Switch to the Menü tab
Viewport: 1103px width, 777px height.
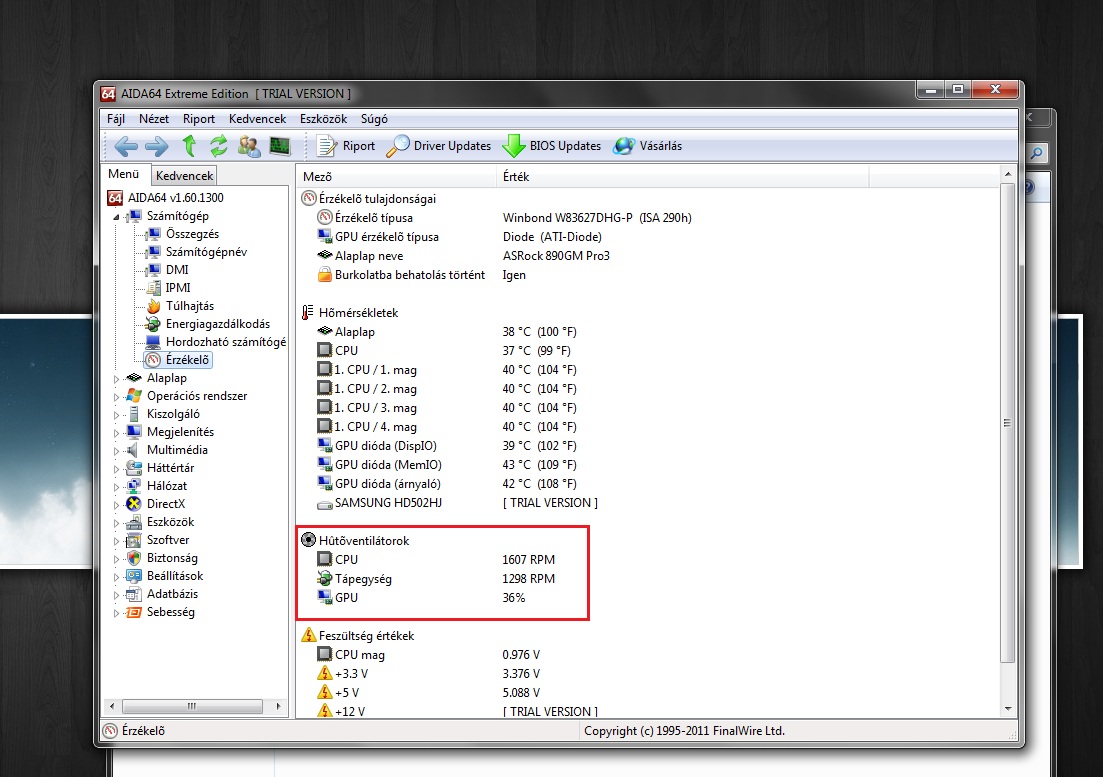[x=124, y=174]
